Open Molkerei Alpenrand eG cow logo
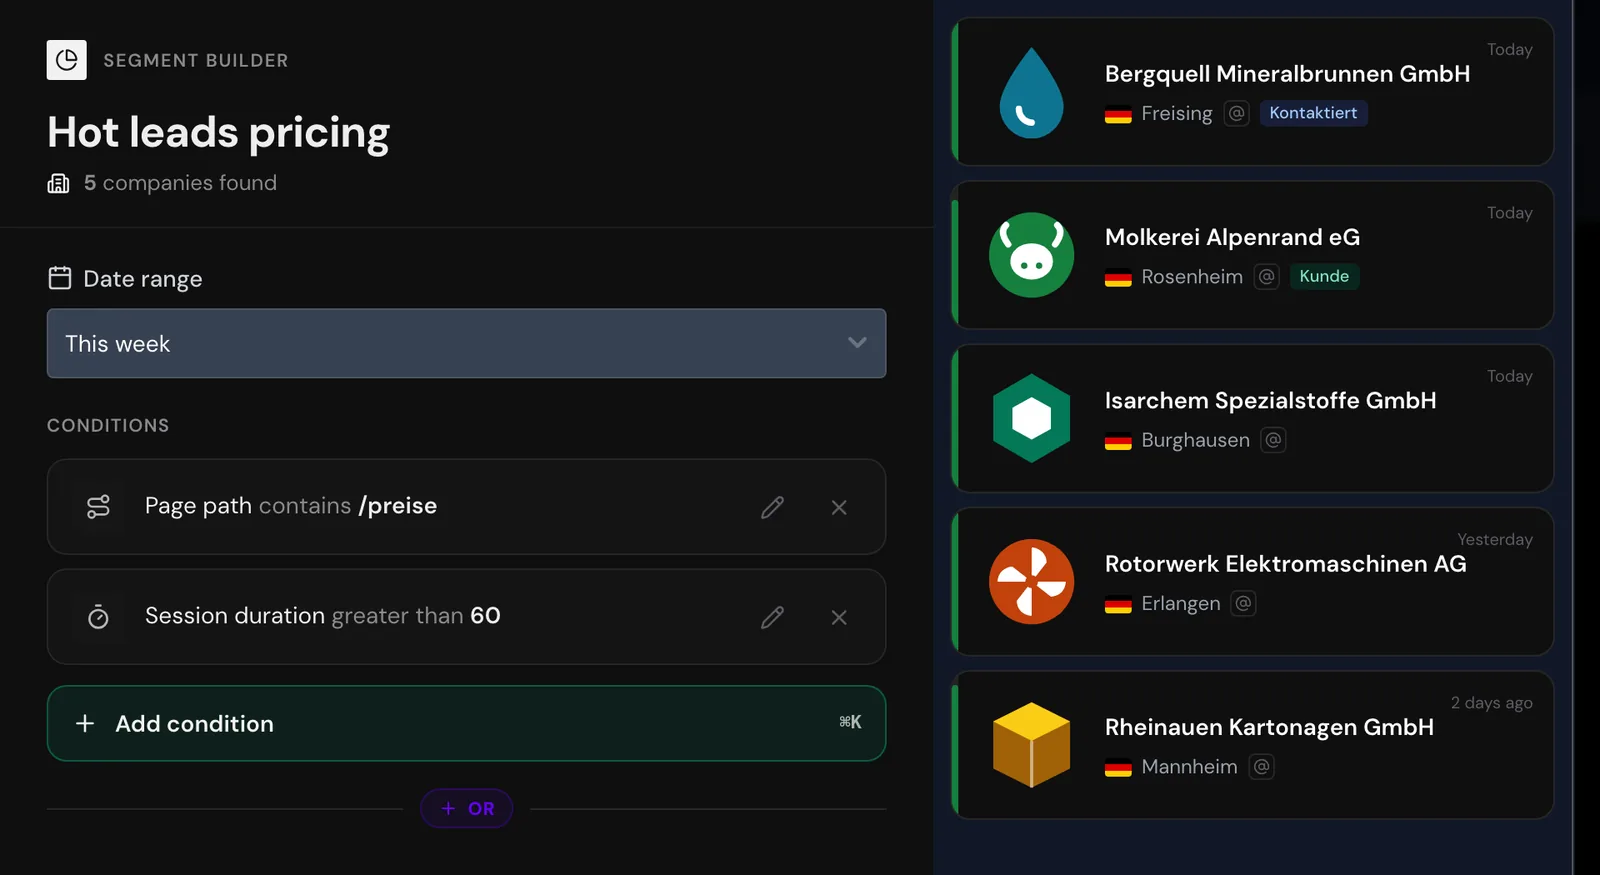The width and height of the screenshot is (1600, 875). [x=1031, y=255]
